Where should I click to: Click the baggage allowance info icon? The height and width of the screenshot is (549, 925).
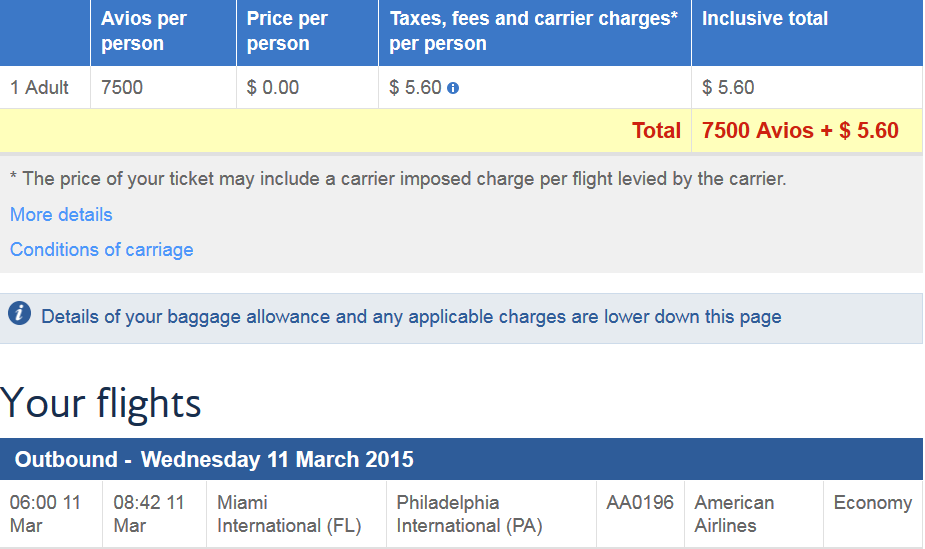click(x=19, y=313)
